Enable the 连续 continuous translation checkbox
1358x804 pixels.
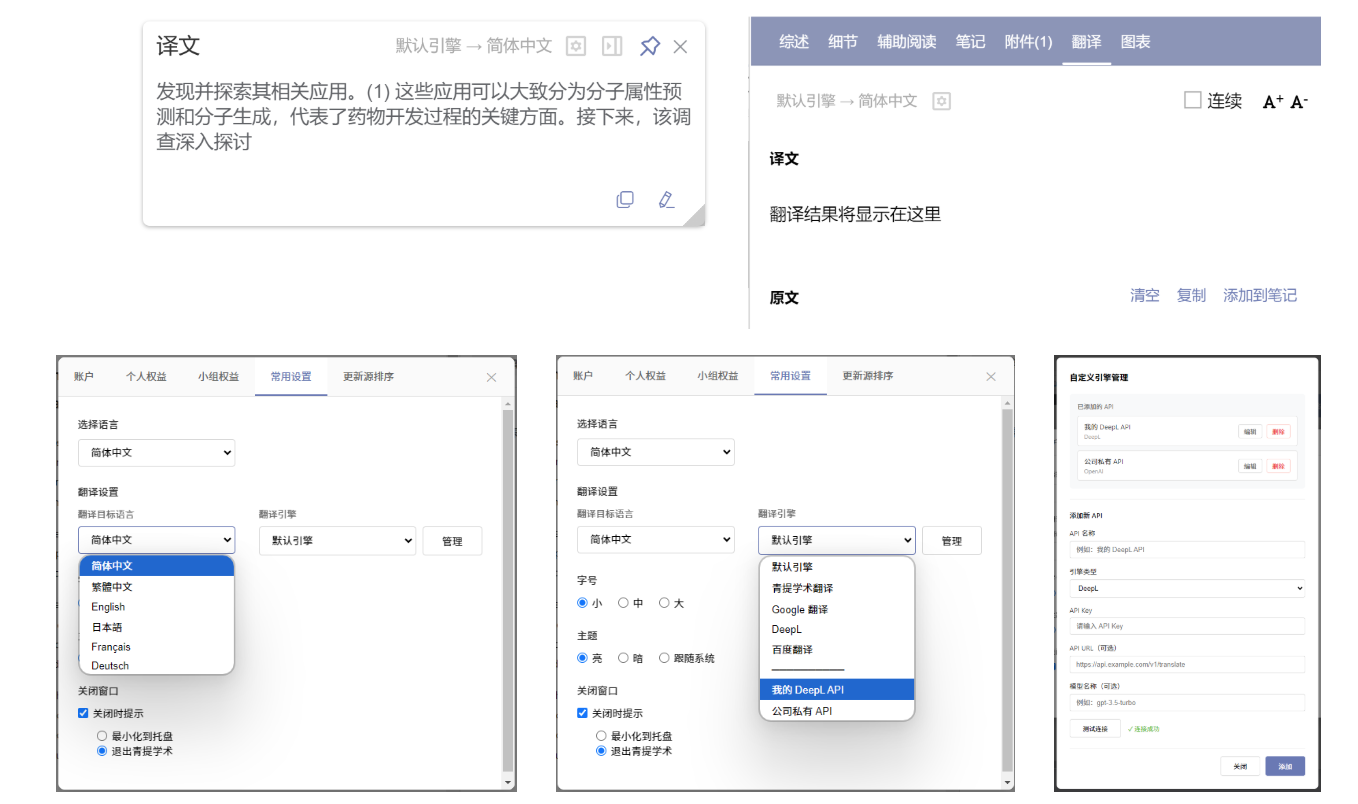point(1193,100)
